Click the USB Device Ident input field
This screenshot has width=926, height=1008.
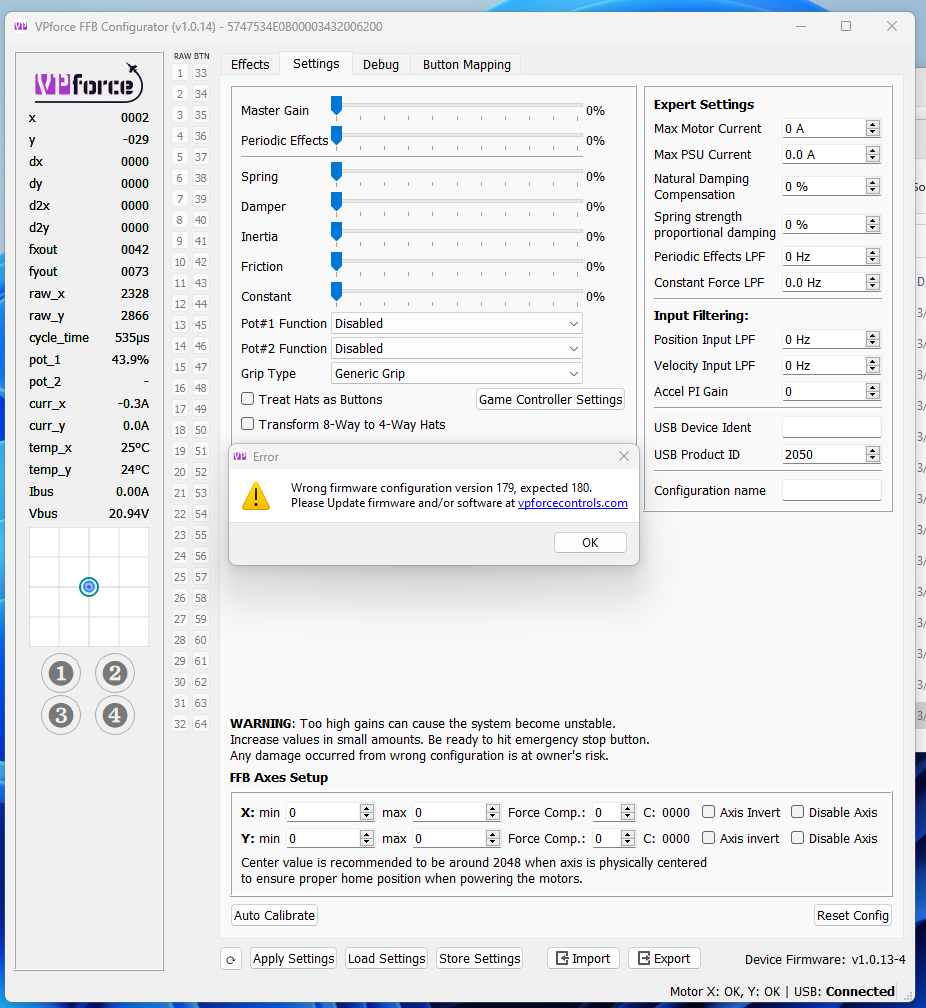[x=831, y=428]
